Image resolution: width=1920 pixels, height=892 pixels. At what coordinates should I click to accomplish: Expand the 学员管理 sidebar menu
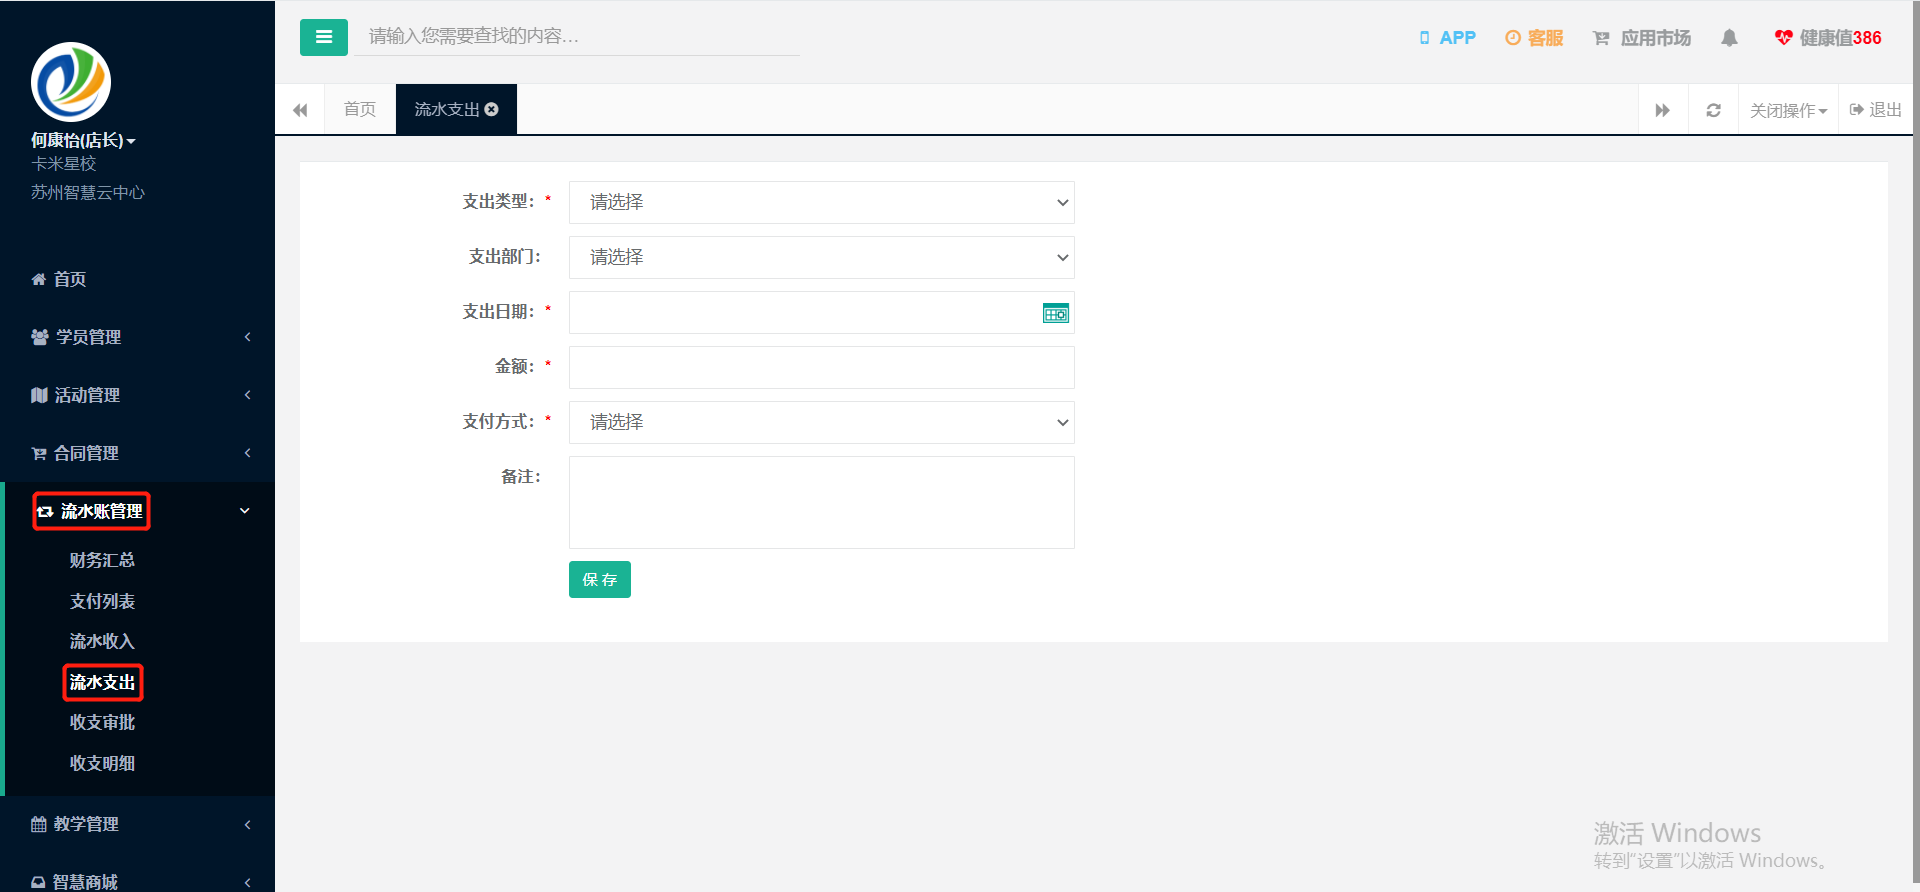coord(138,337)
